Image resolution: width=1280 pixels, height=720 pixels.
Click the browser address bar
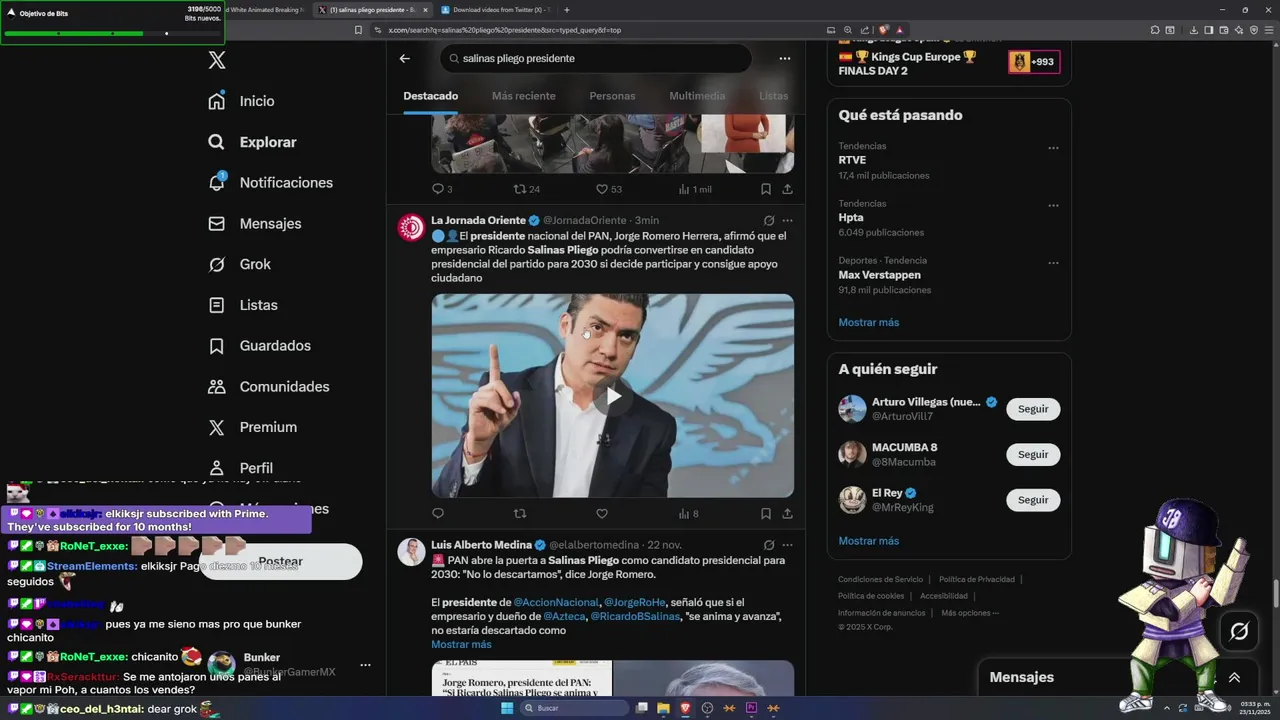tap(600, 30)
